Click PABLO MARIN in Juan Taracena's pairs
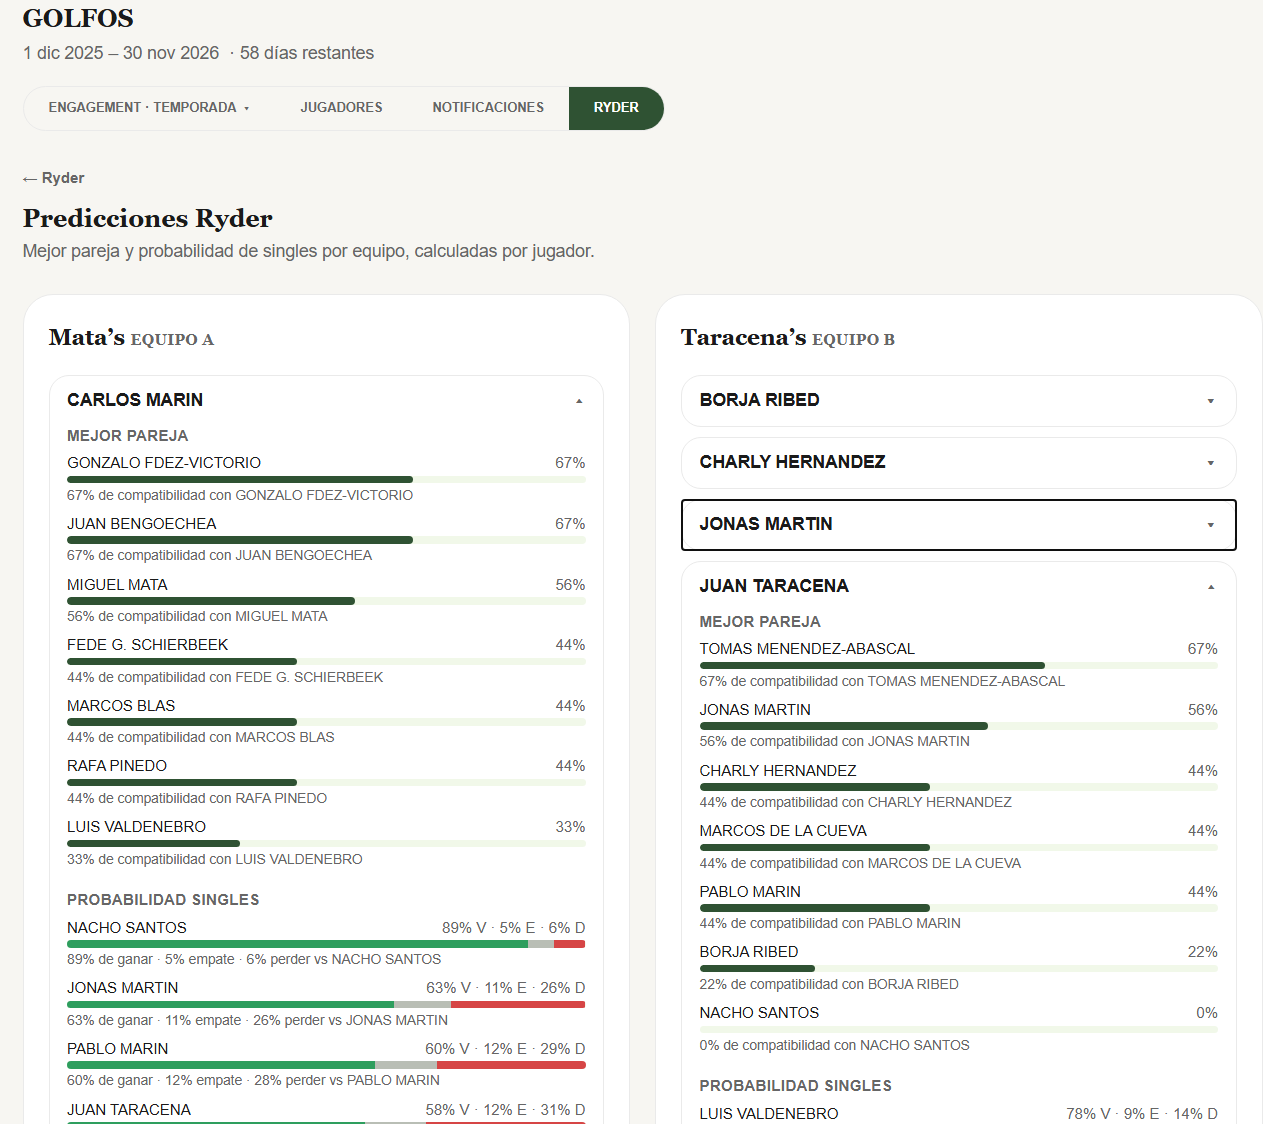Viewport: 1263px width, 1124px height. pos(750,892)
